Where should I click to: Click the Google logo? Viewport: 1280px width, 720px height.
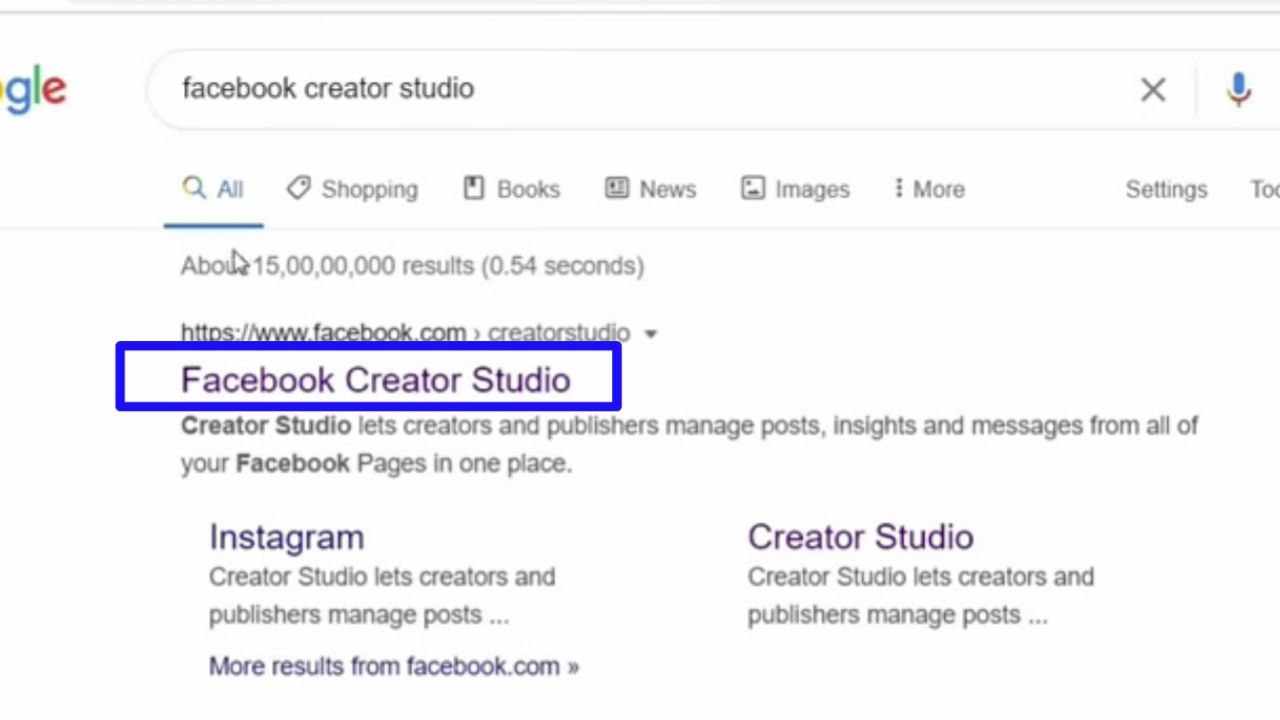32,91
